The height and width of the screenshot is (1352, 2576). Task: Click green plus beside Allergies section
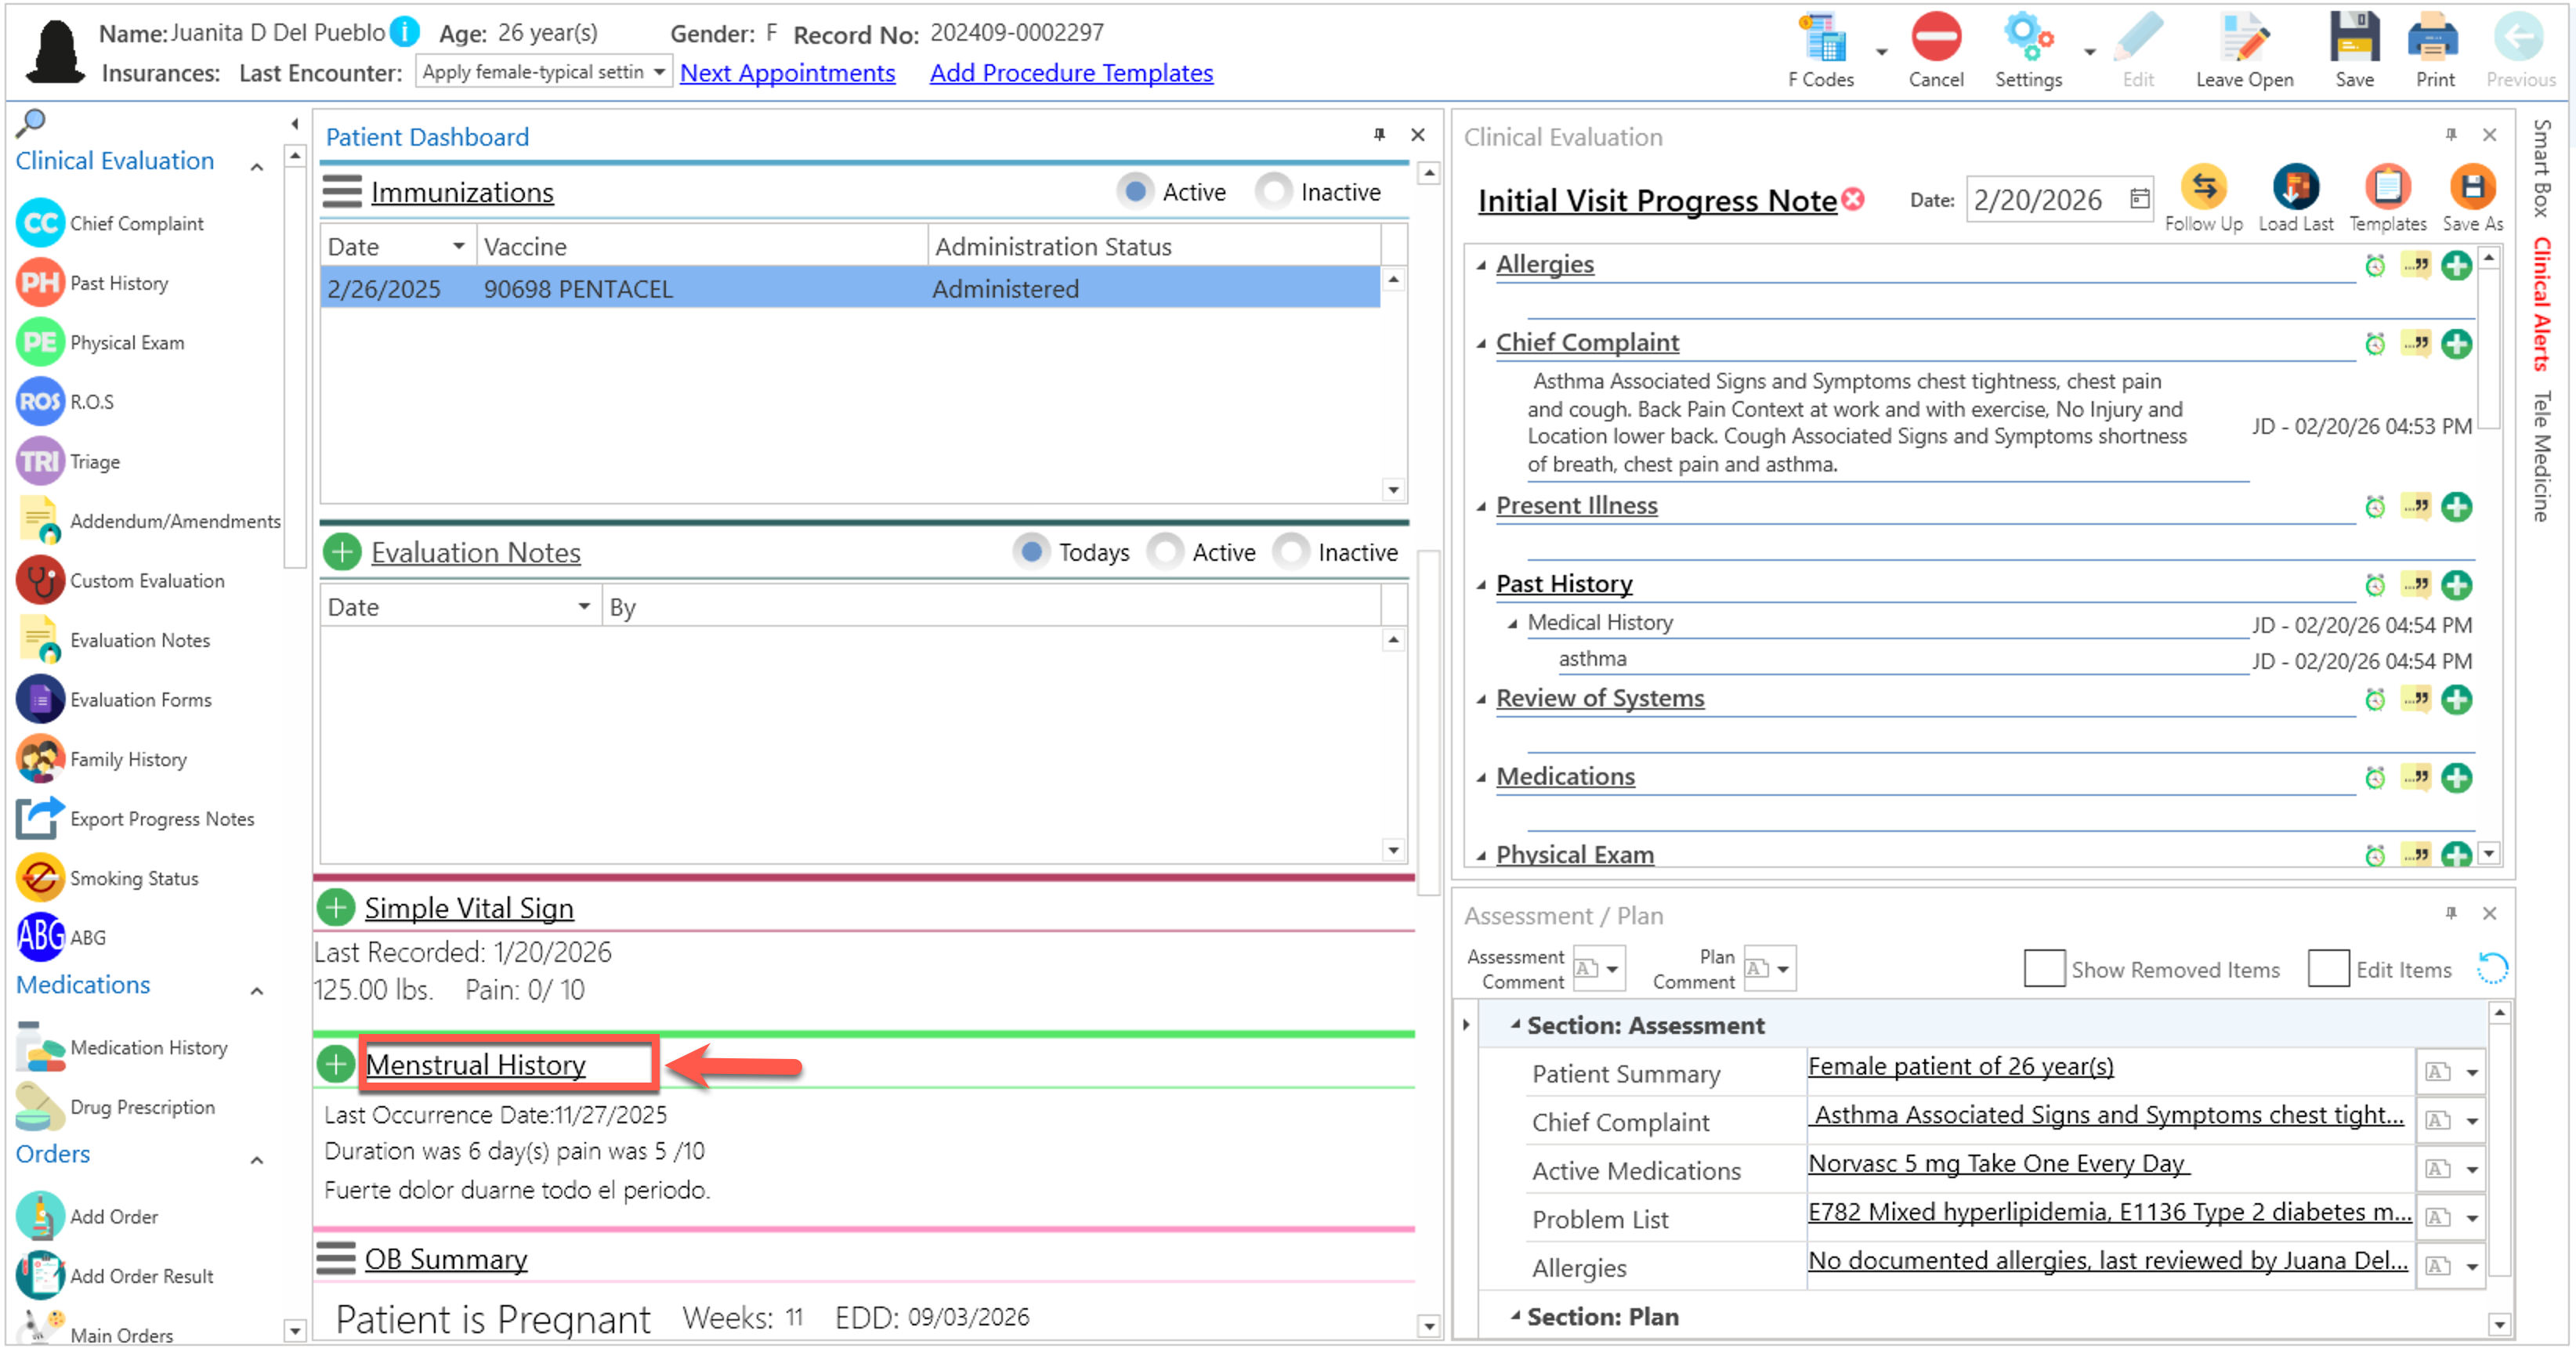pyautogui.click(x=2455, y=266)
